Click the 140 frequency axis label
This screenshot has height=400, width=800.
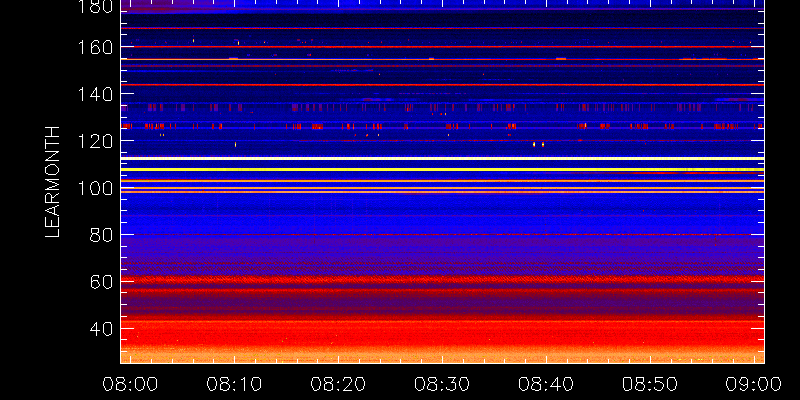[x=95, y=94]
